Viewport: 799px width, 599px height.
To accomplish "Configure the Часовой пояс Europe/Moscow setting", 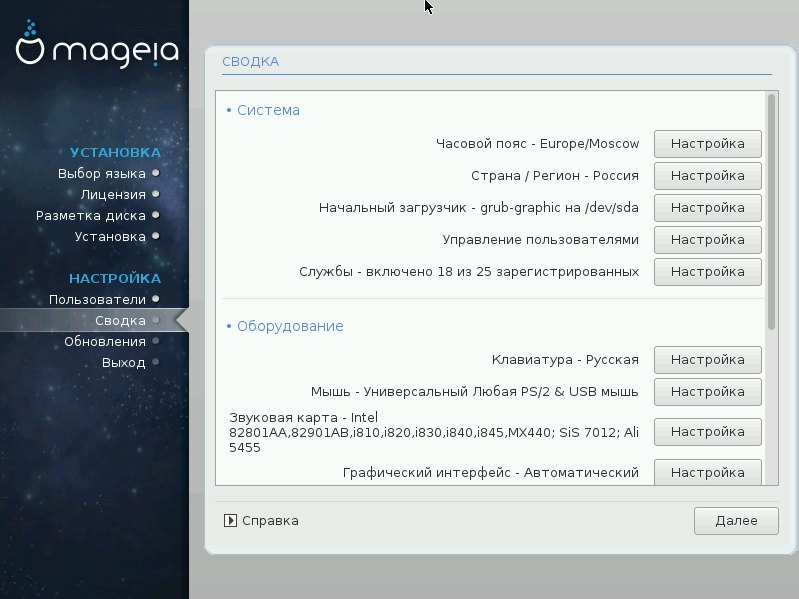I will pyautogui.click(x=707, y=144).
